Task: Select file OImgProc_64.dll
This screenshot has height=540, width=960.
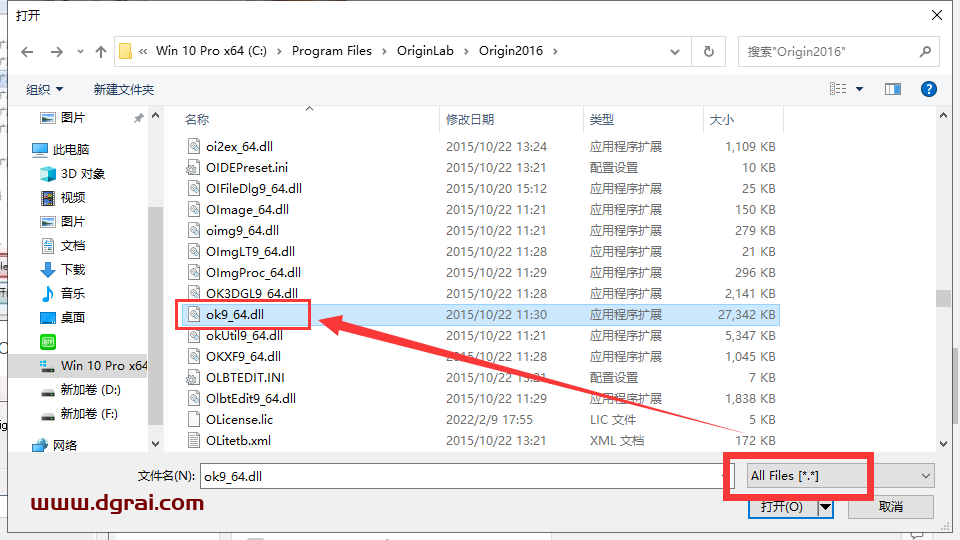Action: tap(253, 272)
